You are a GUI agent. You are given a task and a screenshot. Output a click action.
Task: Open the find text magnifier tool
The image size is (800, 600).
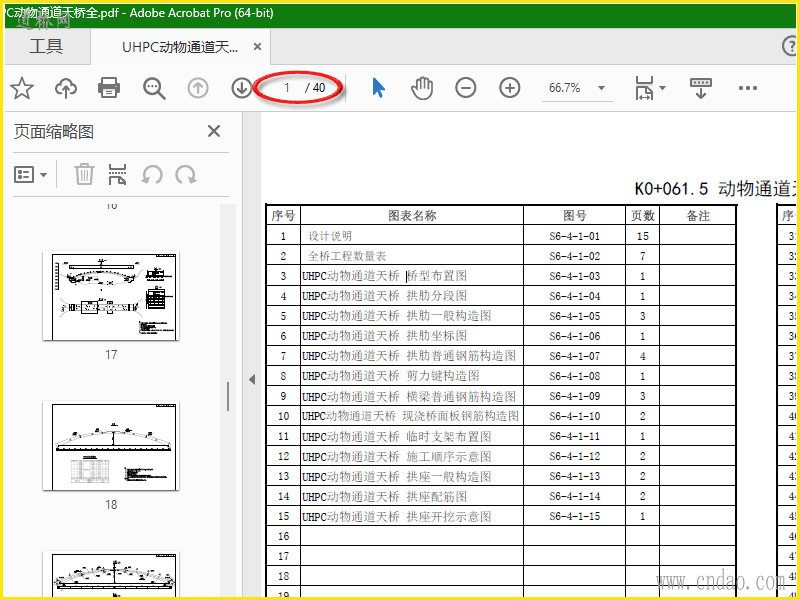click(154, 88)
